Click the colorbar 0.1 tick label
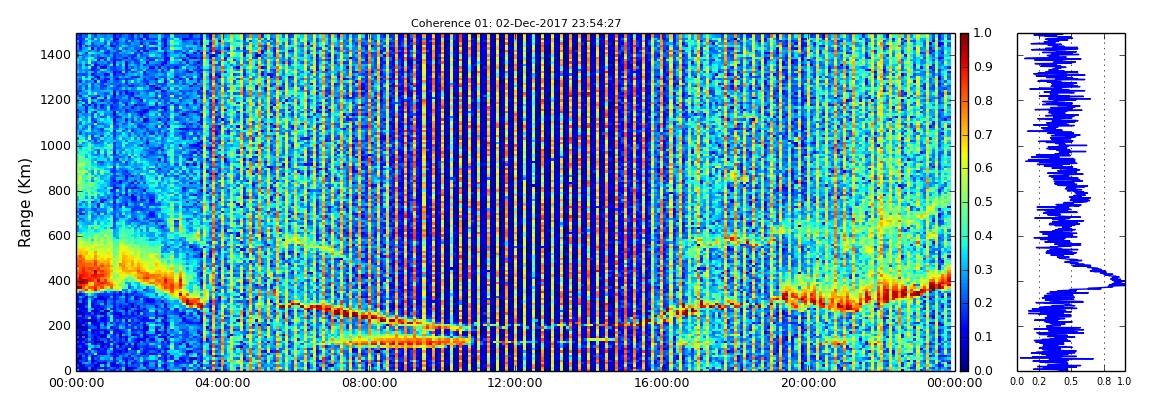The image size is (1150, 407). [981, 337]
